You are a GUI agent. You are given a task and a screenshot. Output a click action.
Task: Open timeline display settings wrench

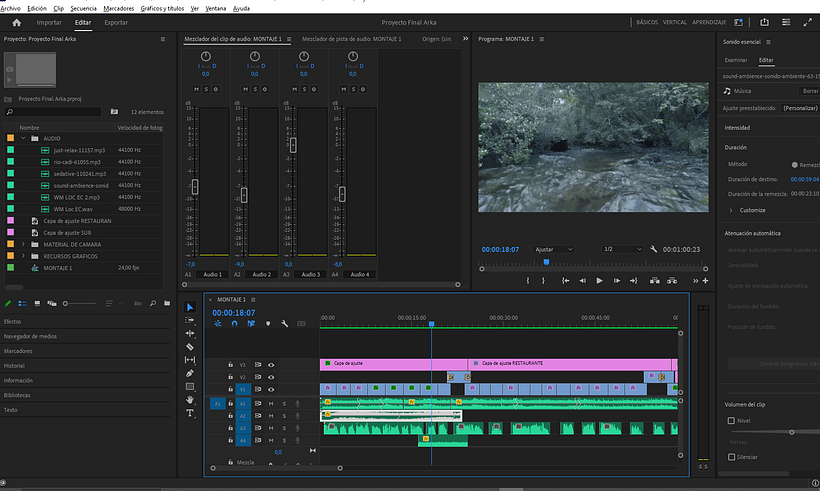click(284, 324)
